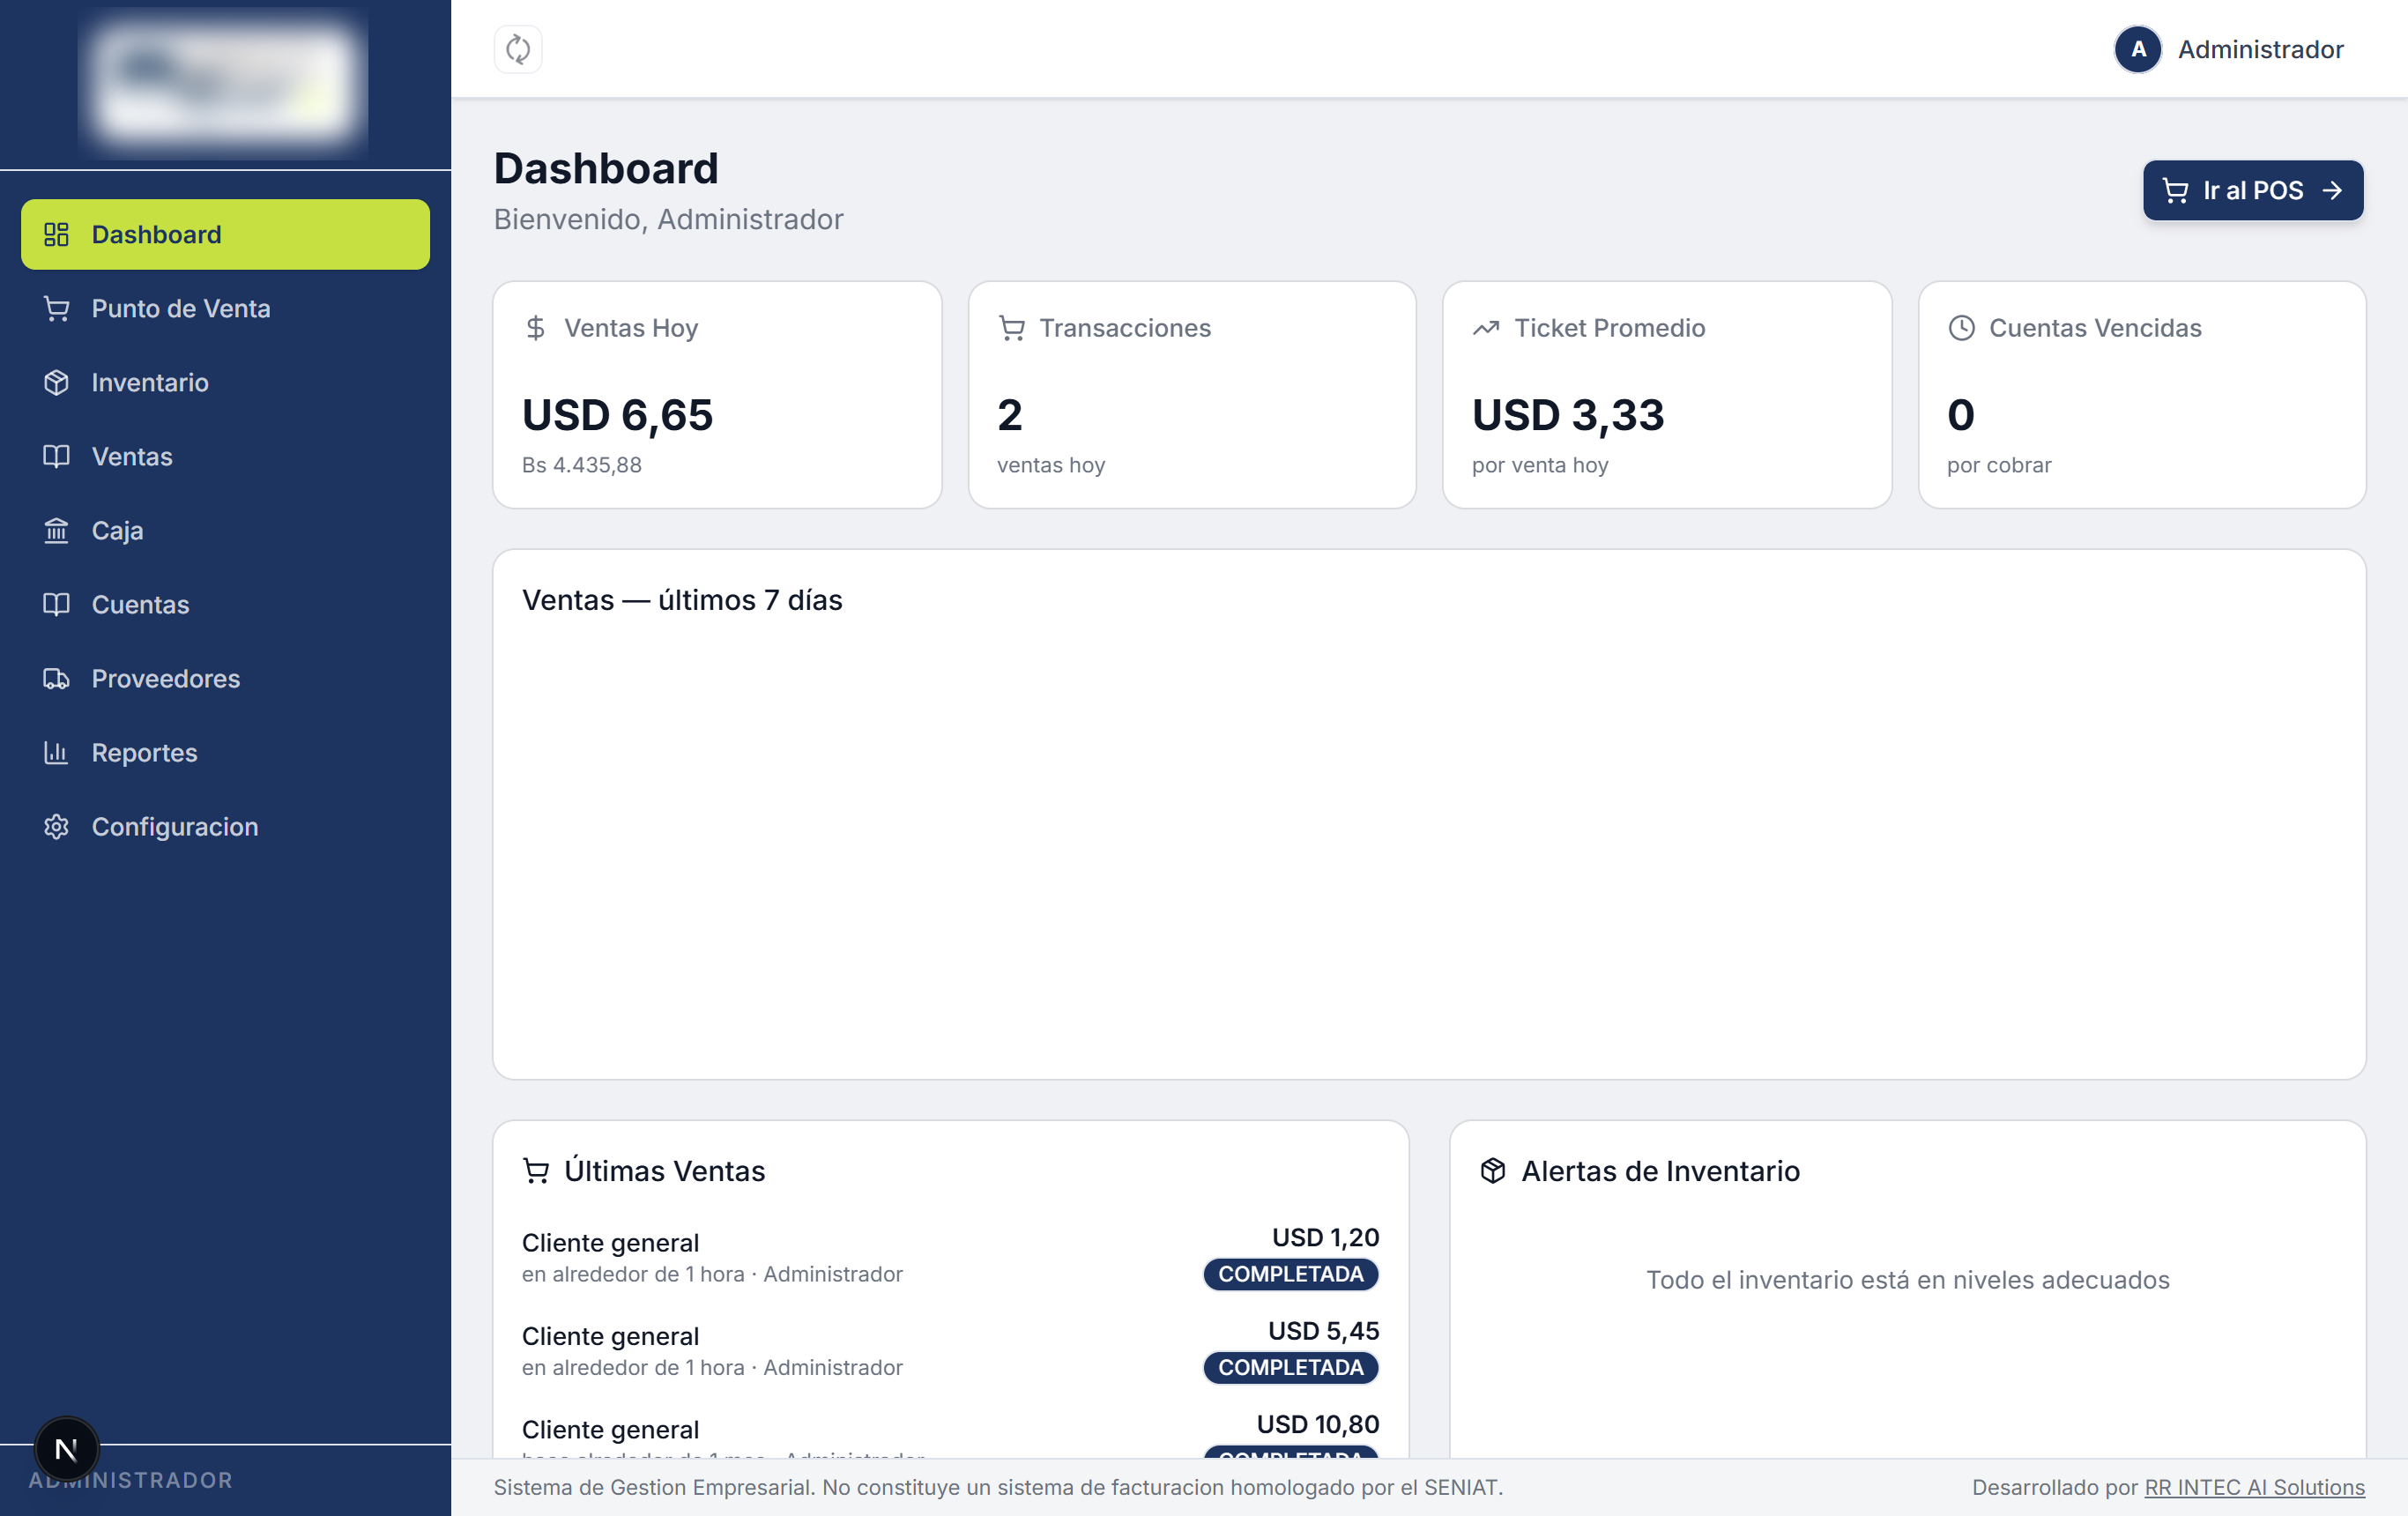Viewport: 2408px width, 1516px height.
Task: Click COMPLETADA badge of USD 5,45 sale
Action: (x=1290, y=1367)
